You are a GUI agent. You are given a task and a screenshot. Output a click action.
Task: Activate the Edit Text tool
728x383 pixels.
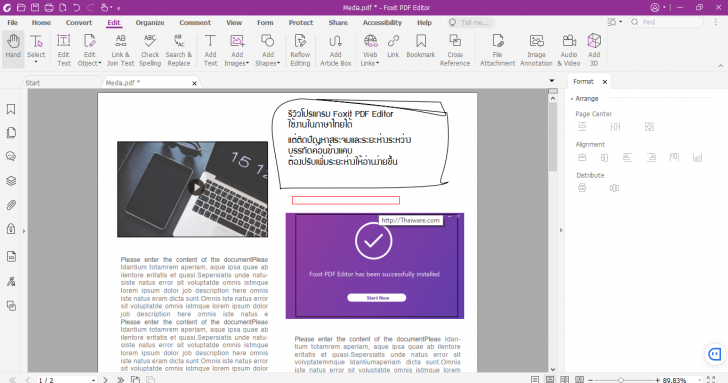[x=64, y=50]
